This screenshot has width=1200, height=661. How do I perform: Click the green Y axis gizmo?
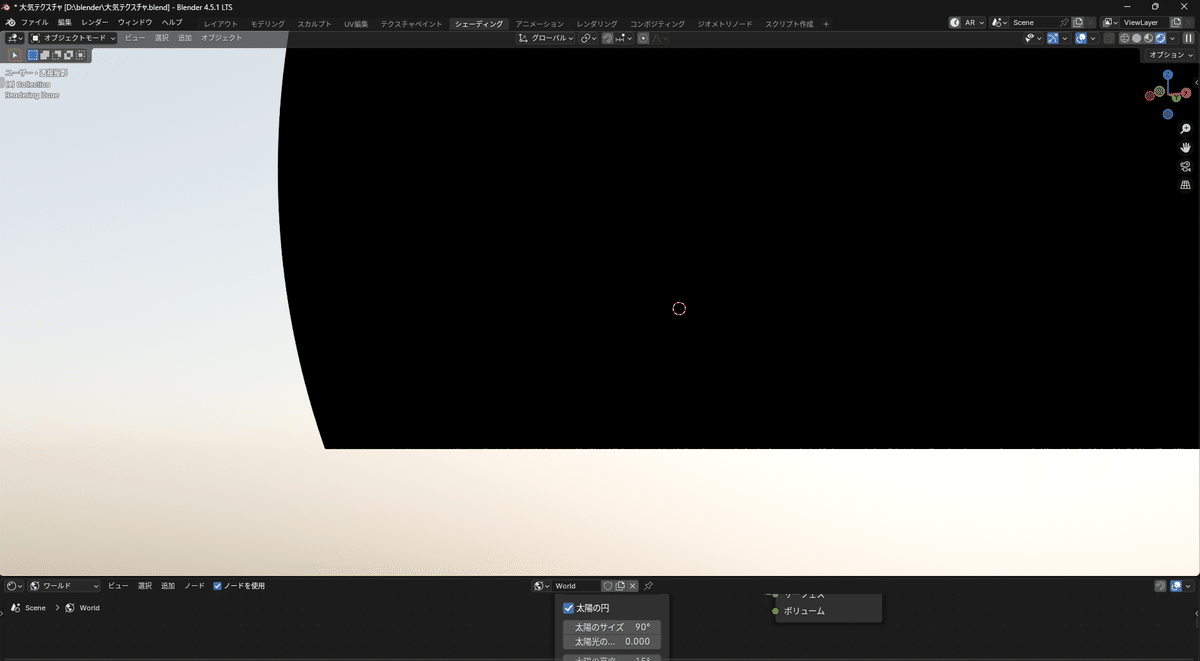click(x=1175, y=98)
